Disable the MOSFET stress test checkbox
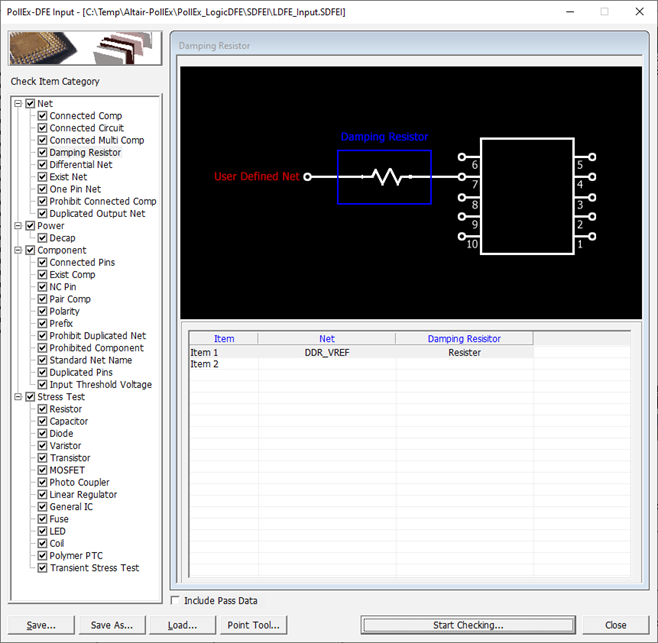Image resolution: width=658 pixels, height=643 pixels. pos(42,470)
